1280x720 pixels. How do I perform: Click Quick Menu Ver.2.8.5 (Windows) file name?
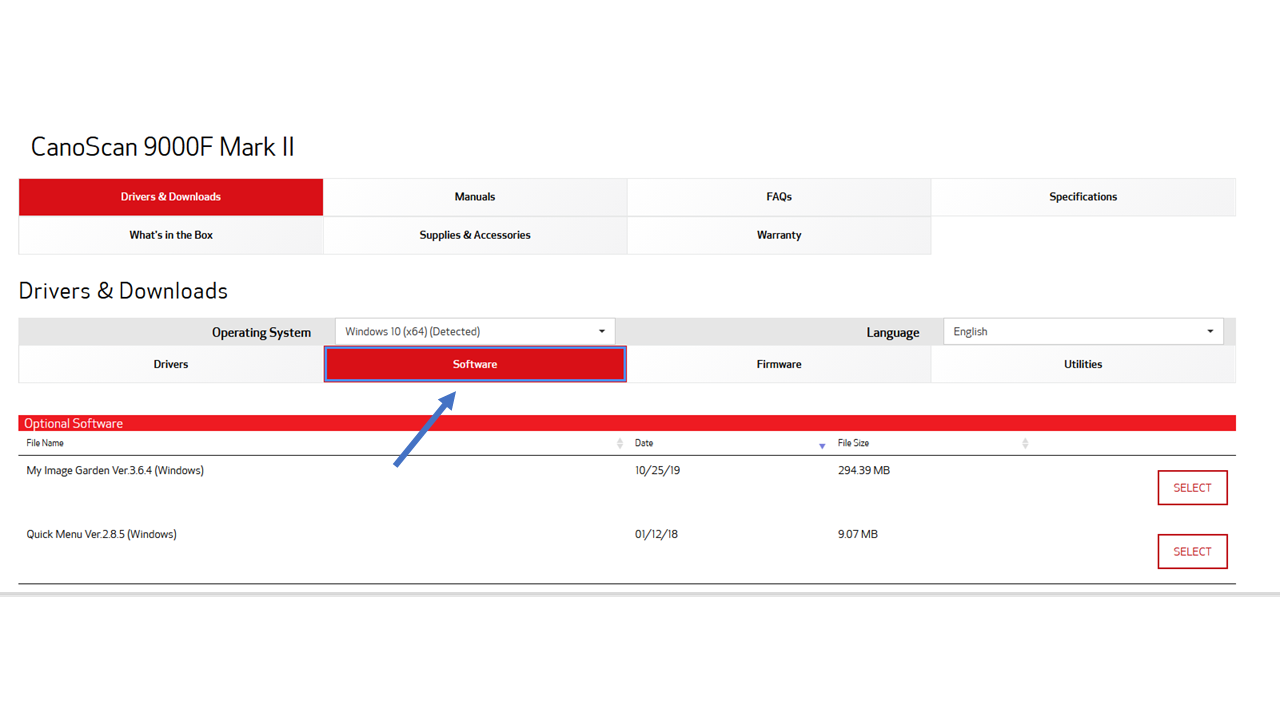pos(101,534)
